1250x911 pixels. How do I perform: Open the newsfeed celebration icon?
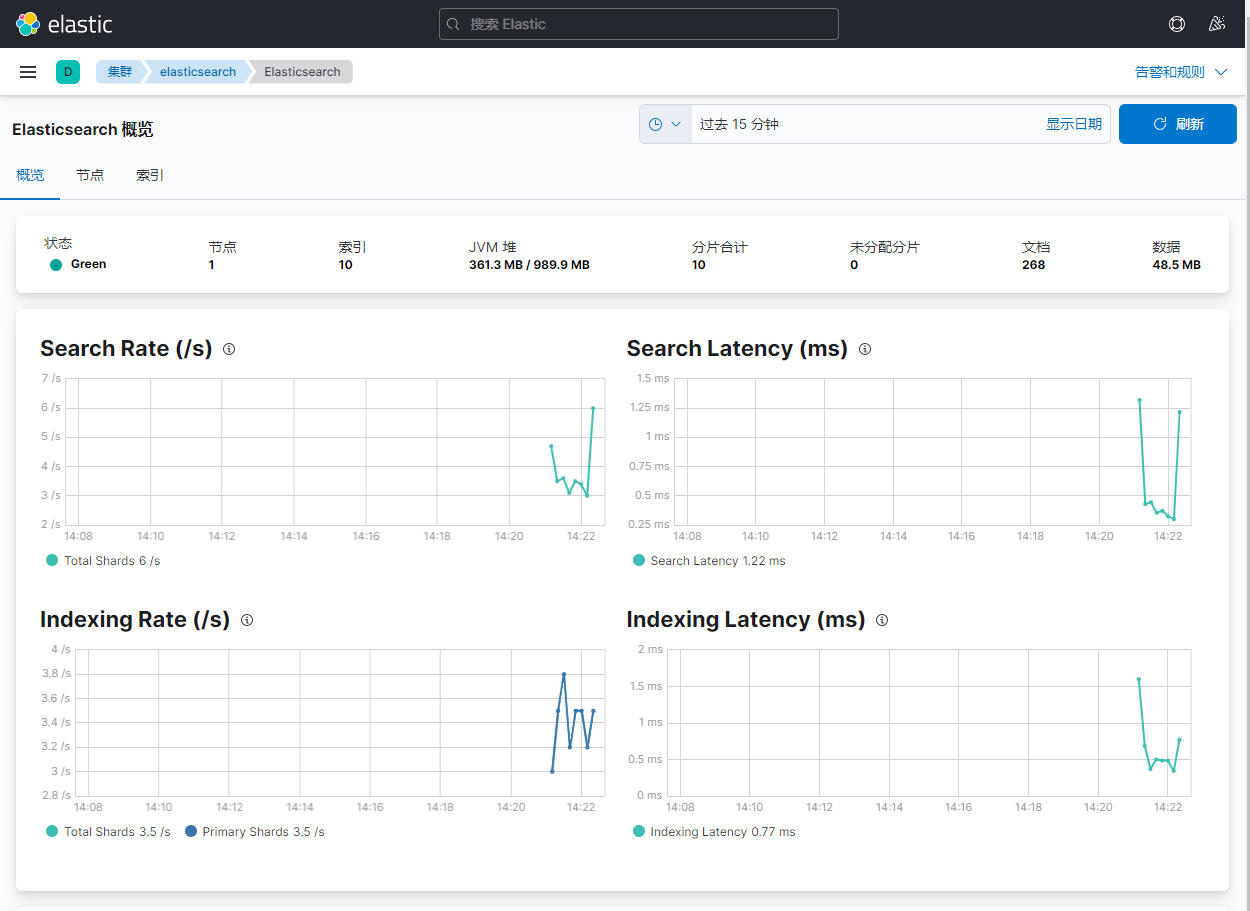click(1217, 24)
